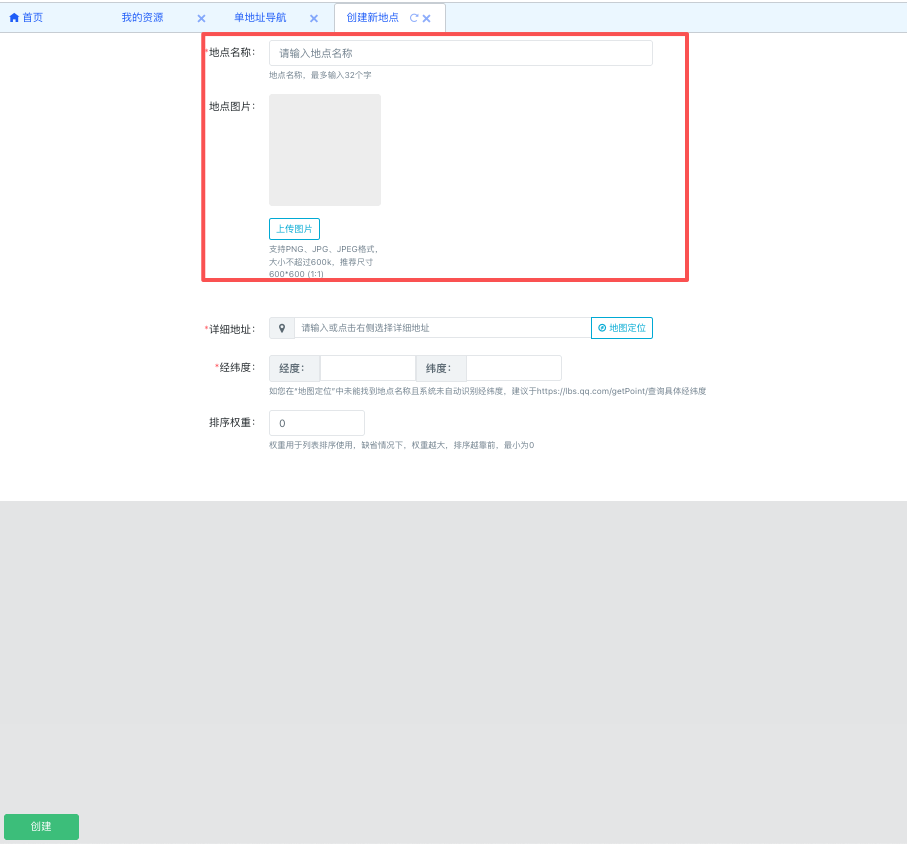The image size is (907, 844).
Task: Focus the 纬度 latitude input box
Action: (513, 368)
